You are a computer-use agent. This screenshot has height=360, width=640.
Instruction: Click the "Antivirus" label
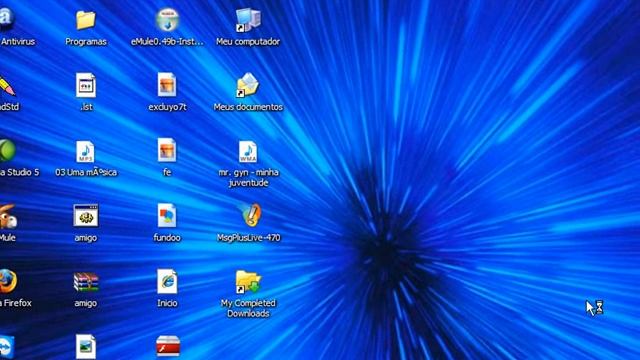pos(18,42)
